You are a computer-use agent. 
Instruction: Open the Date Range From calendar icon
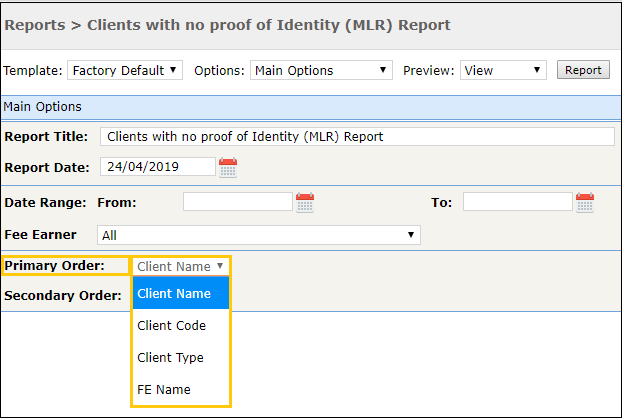[x=305, y=203]
